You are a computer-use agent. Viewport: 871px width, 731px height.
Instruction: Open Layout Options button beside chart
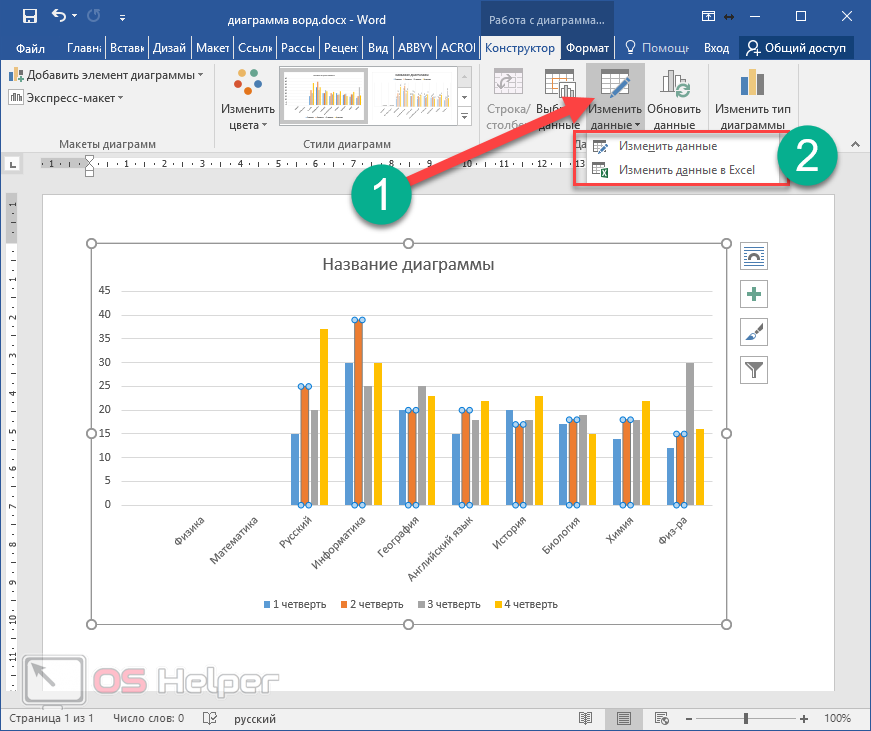pos(753,256)
